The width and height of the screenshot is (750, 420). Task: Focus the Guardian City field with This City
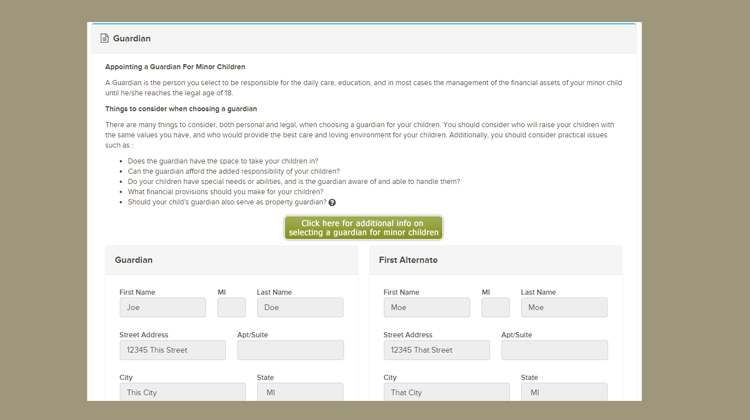click(182, 392)
